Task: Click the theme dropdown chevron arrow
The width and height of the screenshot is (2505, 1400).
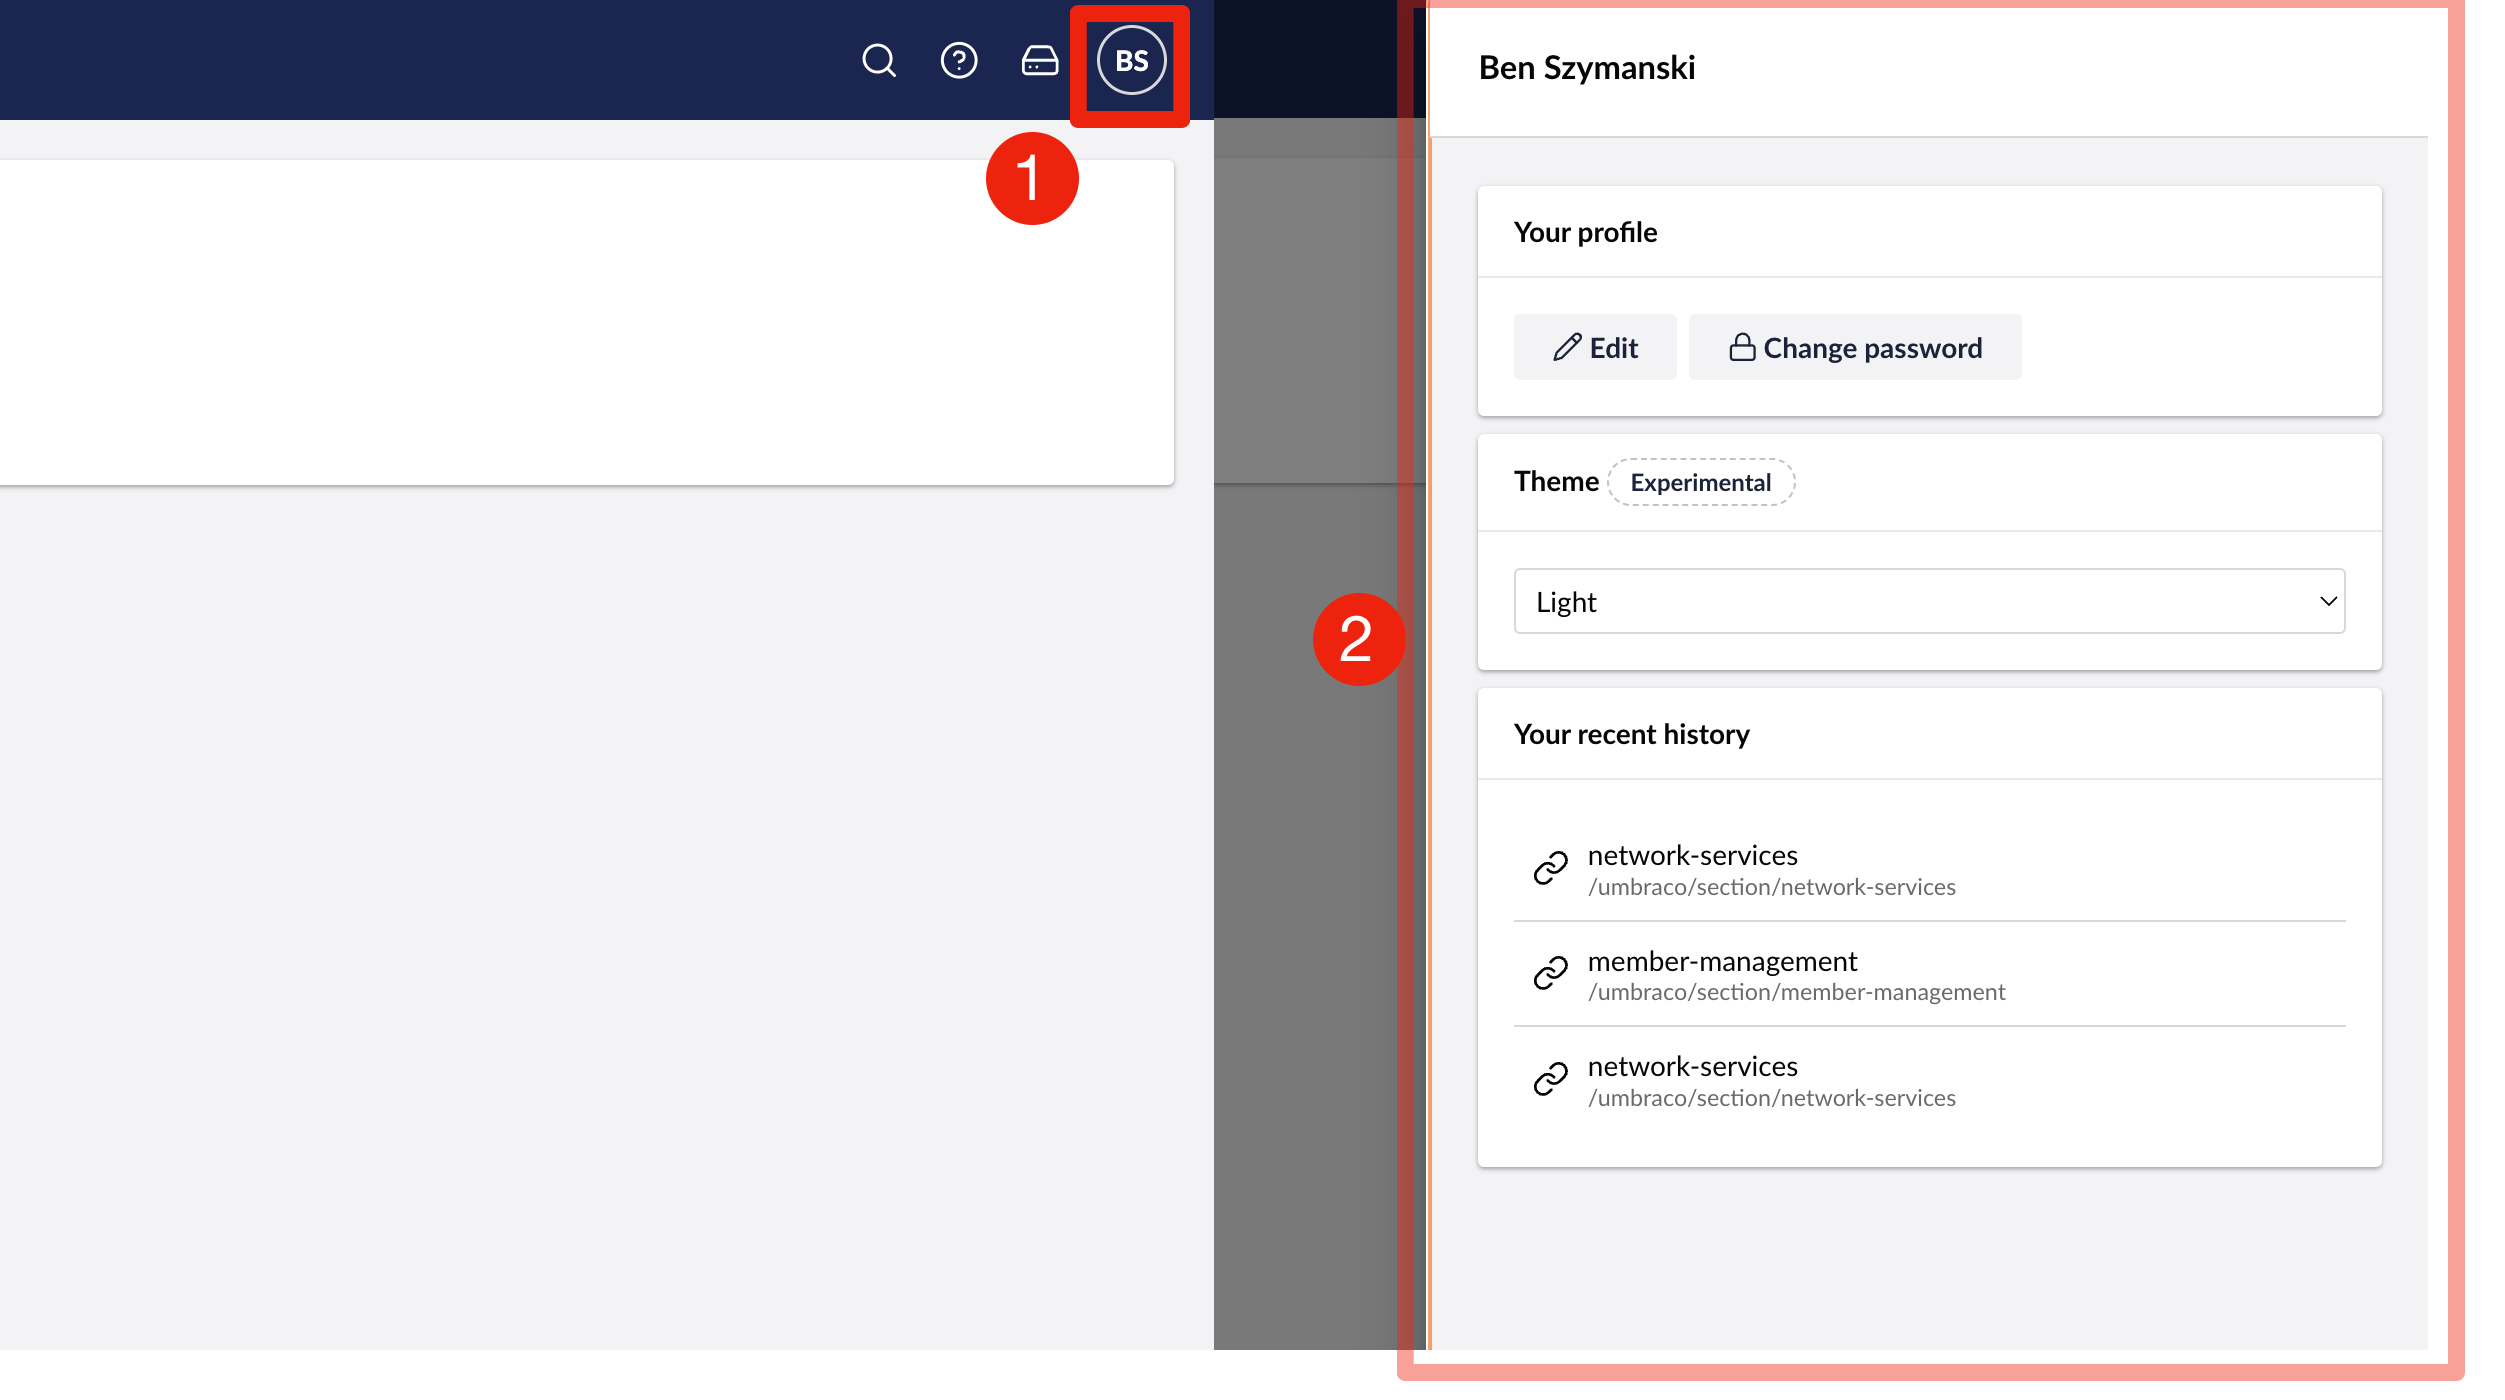Action: pyautogui.click(x=2327, y=601)
